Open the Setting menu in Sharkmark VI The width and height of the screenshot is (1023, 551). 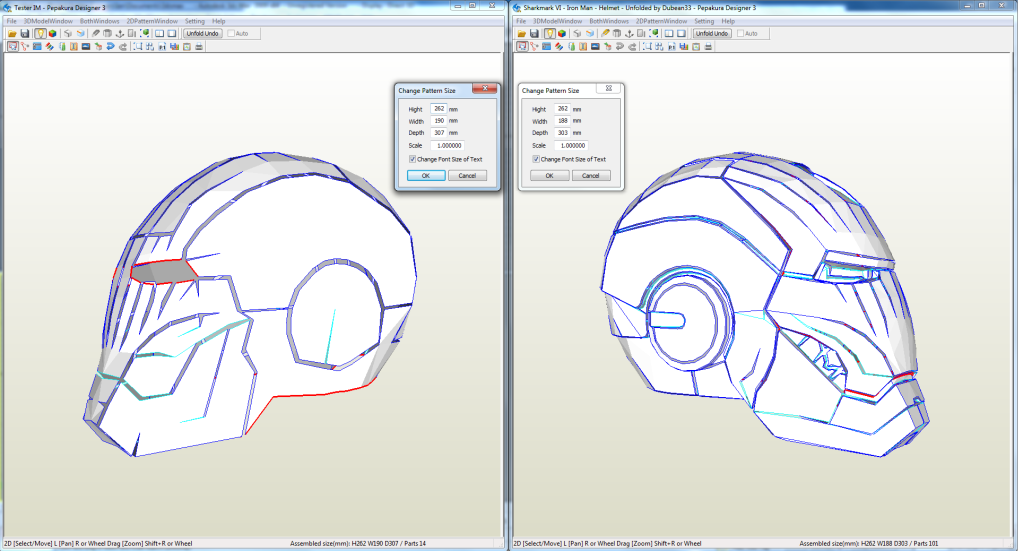704,21
